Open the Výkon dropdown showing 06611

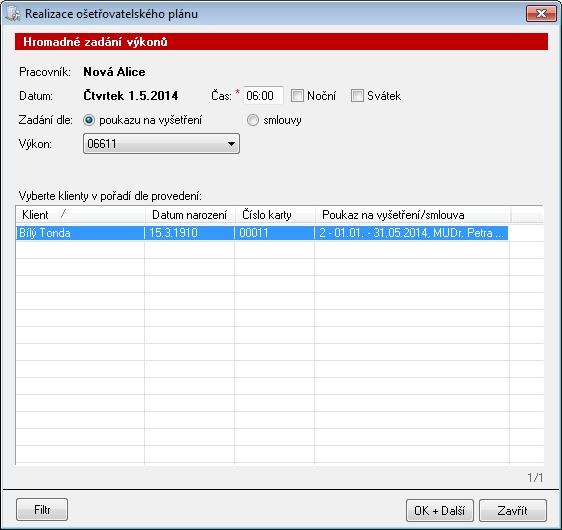pos(161,144)
